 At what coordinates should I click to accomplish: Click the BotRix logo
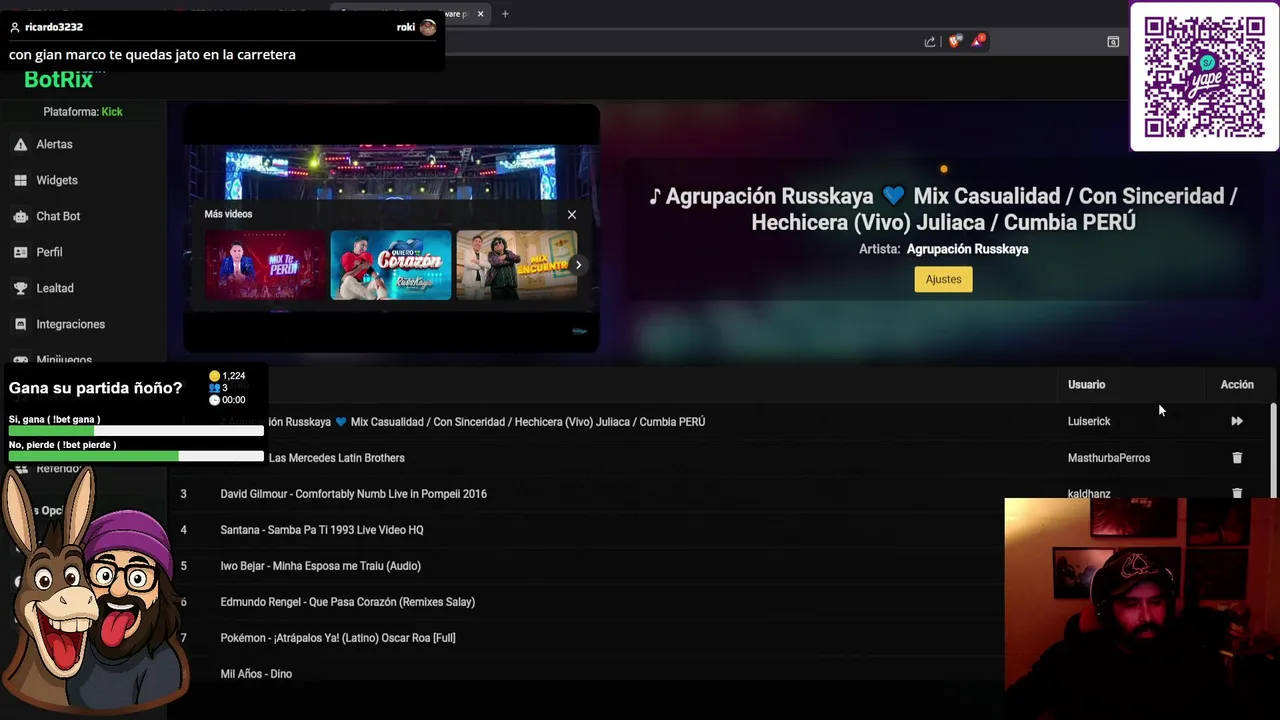[59, 80]
